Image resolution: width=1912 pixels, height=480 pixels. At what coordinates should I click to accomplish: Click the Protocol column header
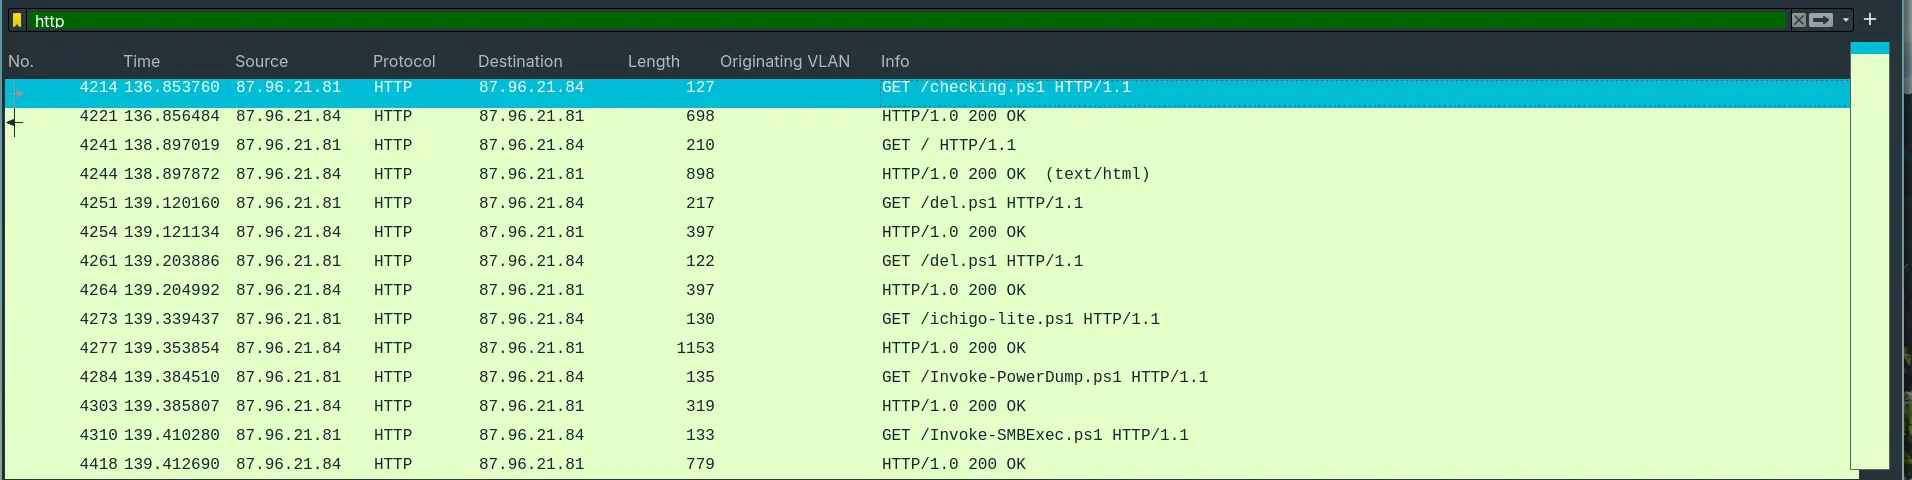point(404,61)
